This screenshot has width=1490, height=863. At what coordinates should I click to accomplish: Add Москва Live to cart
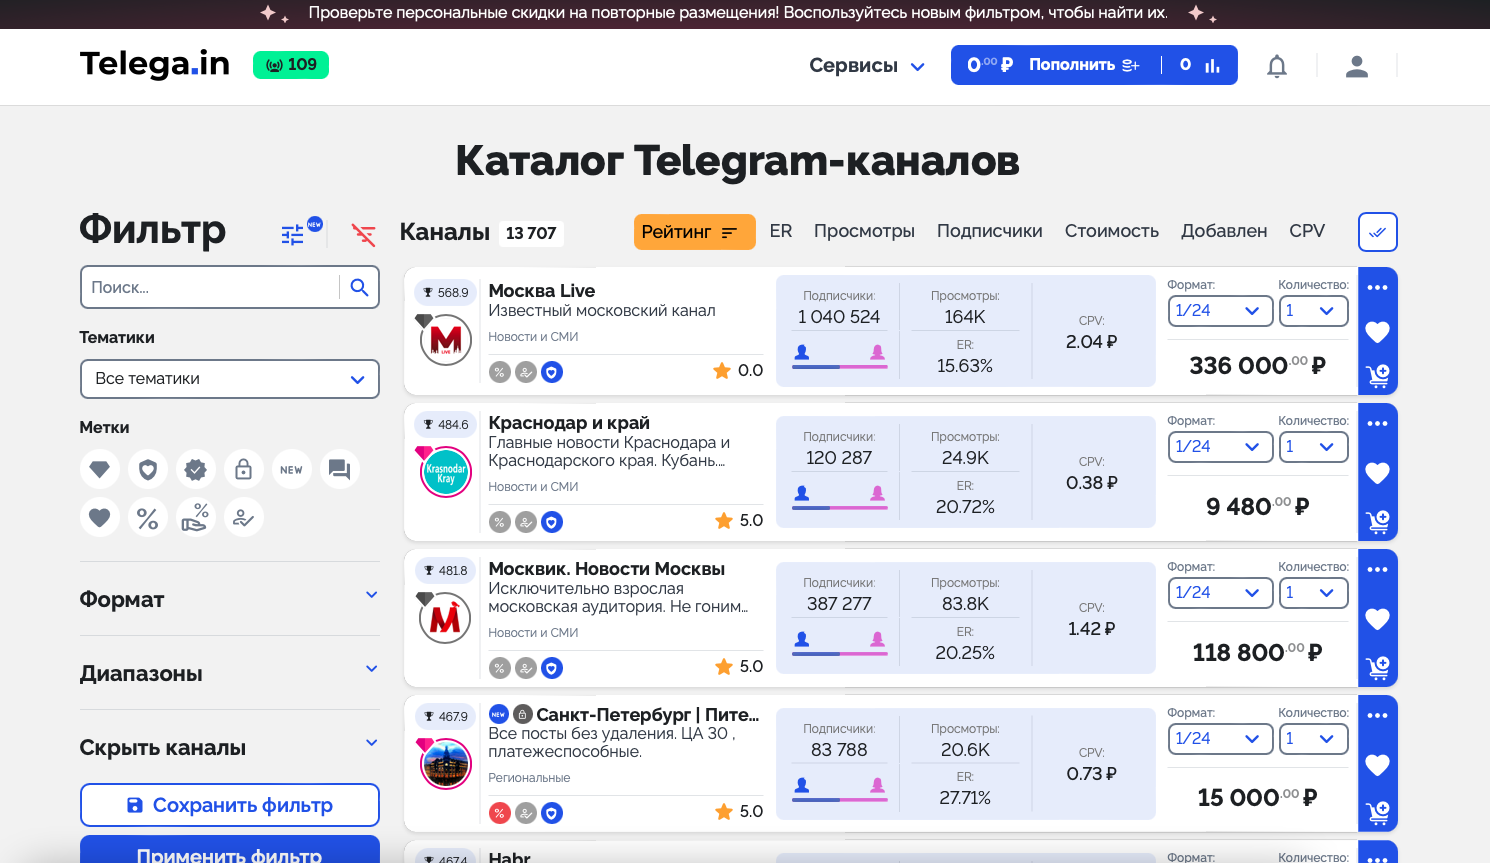[1378, 376]
